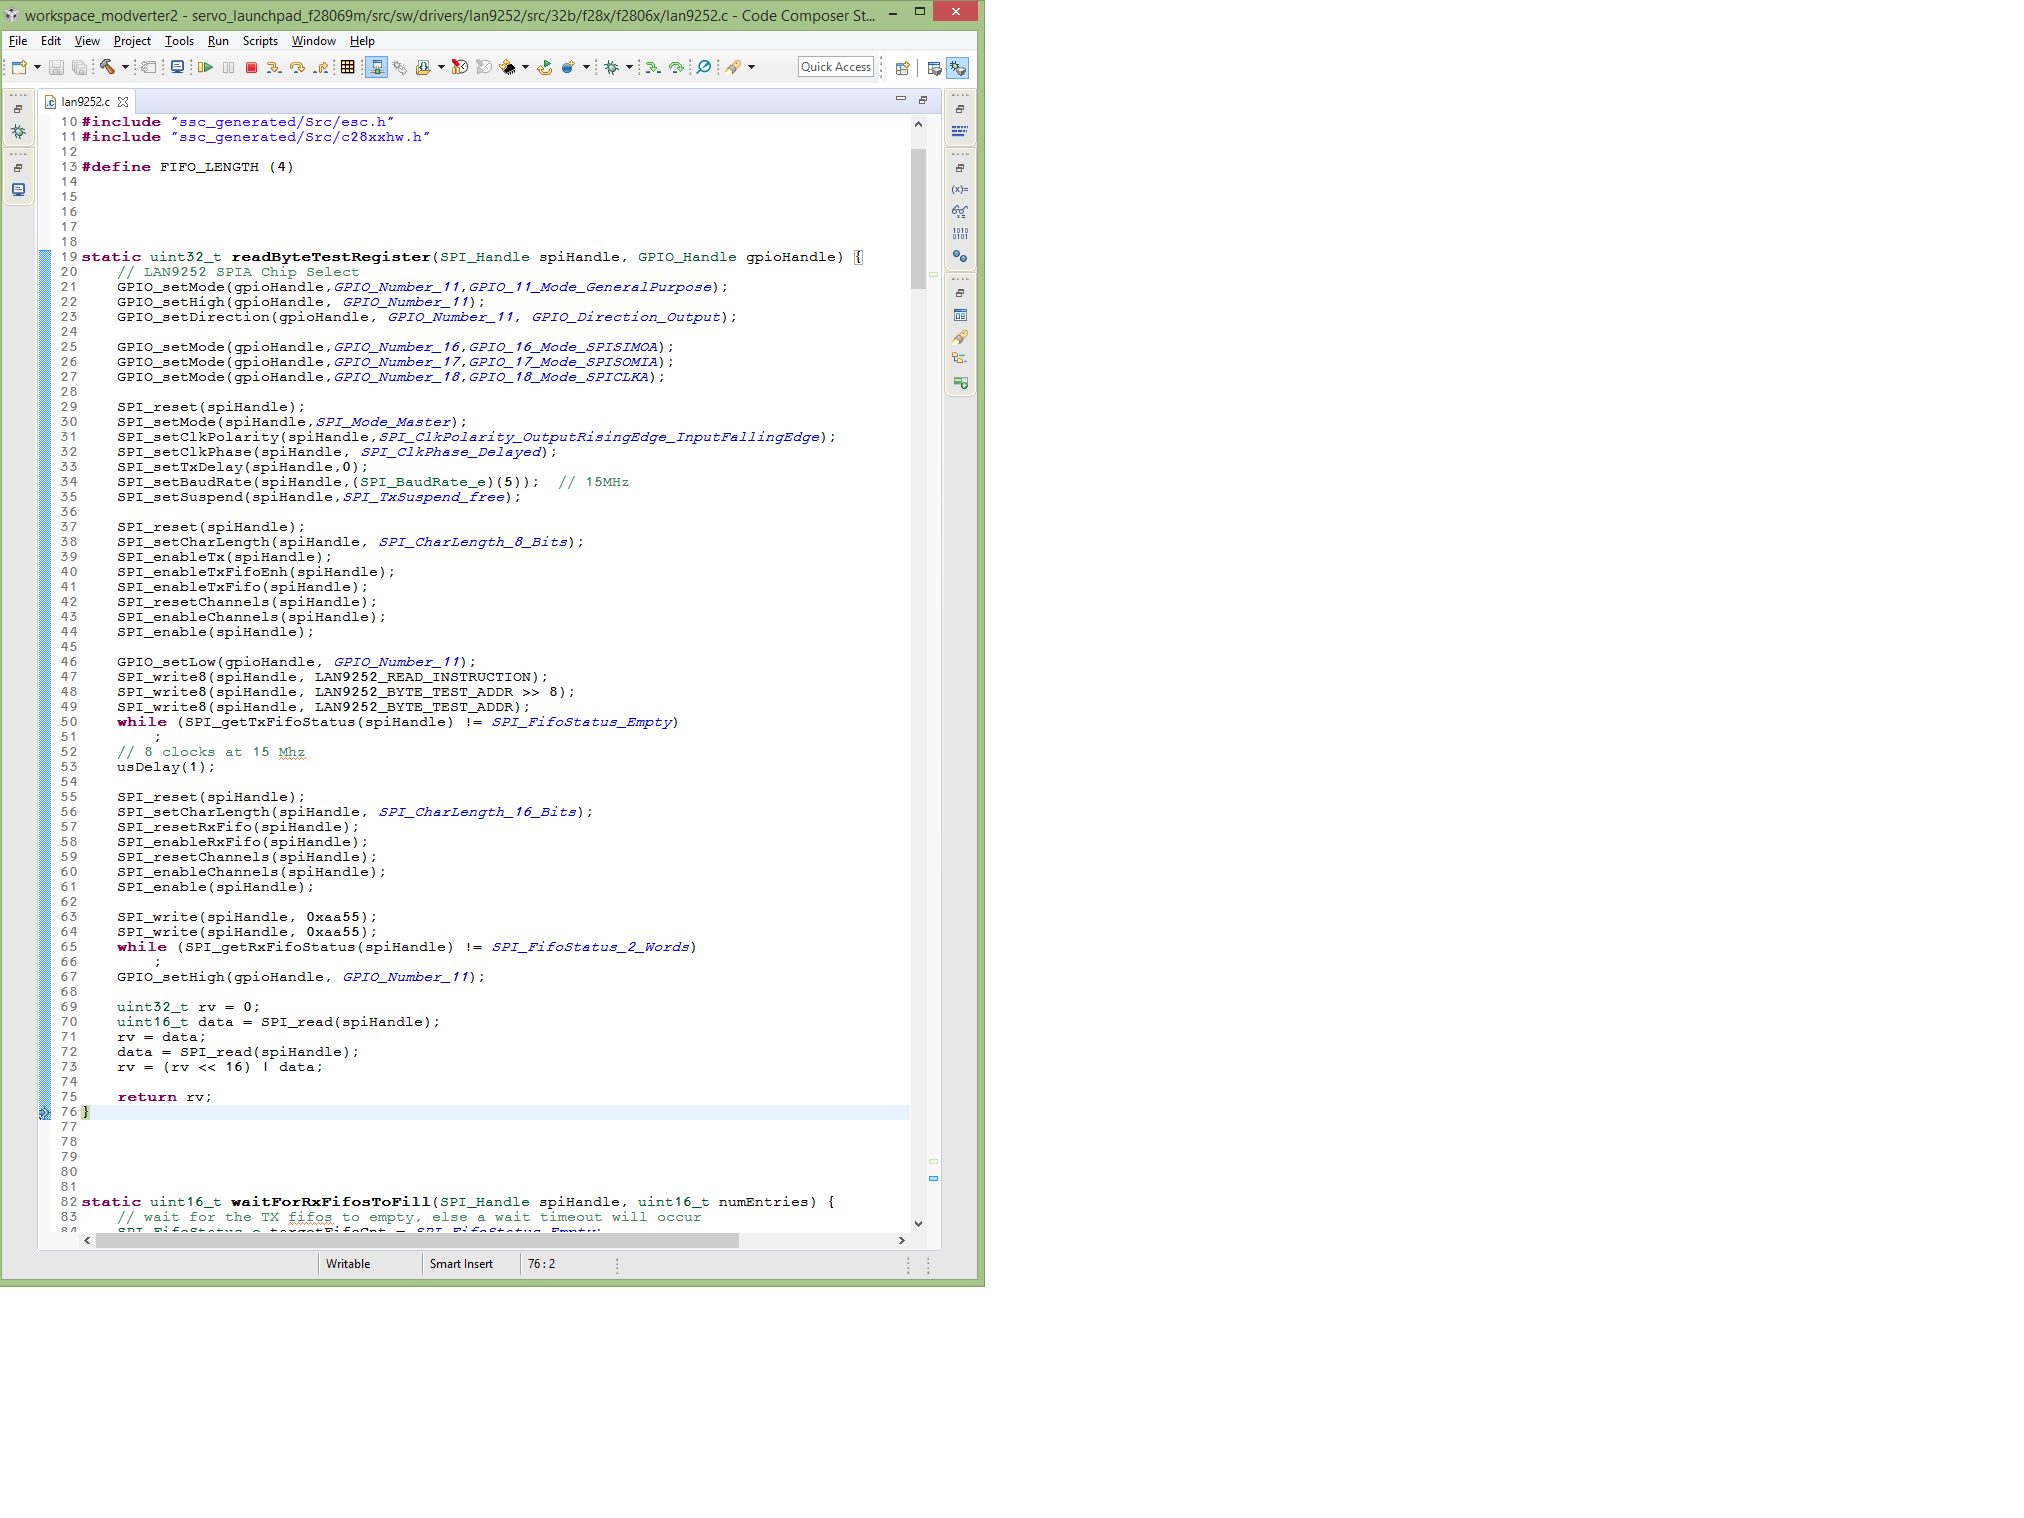Click the Resume green play icon

(205, 67)
